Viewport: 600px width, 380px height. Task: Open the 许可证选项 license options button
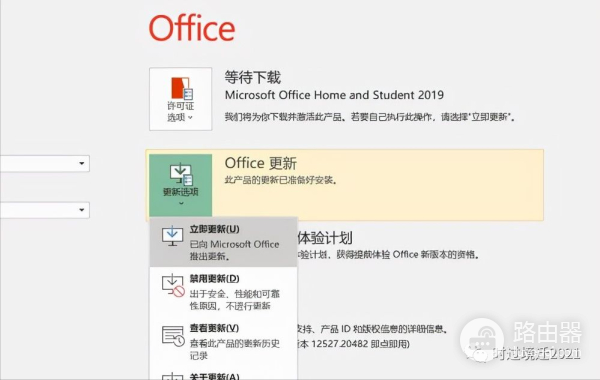pyautogui.click(x=181, y=99)
